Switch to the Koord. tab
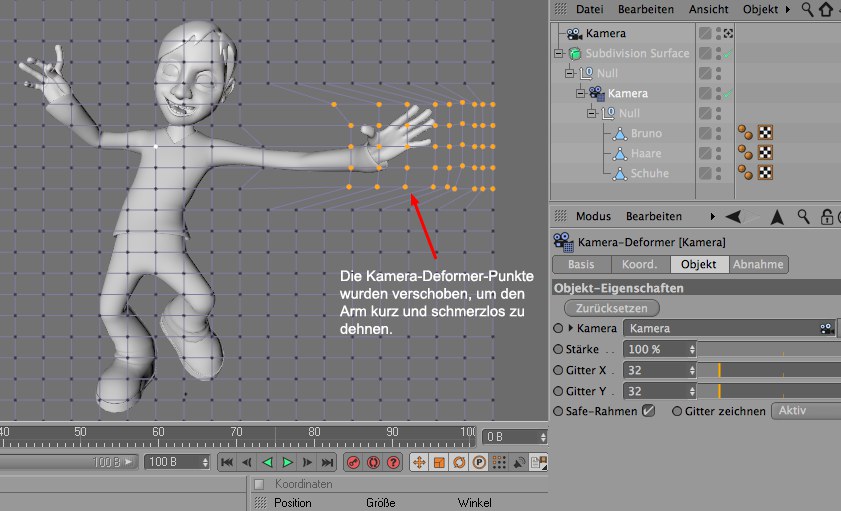The width and height of the screenshot is (841, 511). [640, 265]
